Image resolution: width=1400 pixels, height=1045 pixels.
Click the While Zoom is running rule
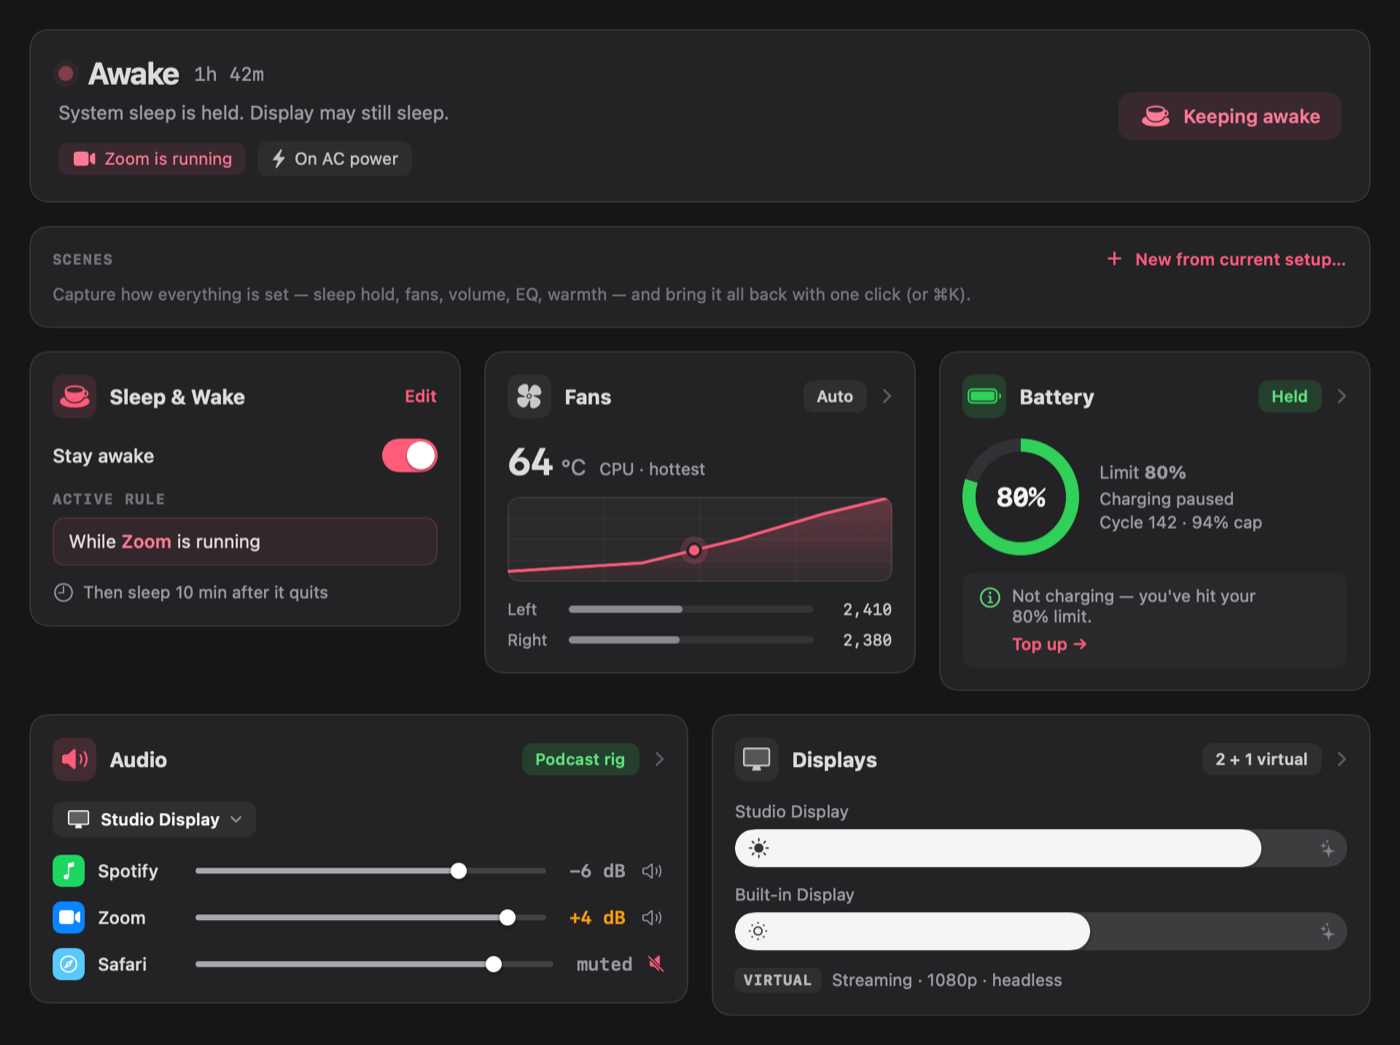(x=245, y=542)
